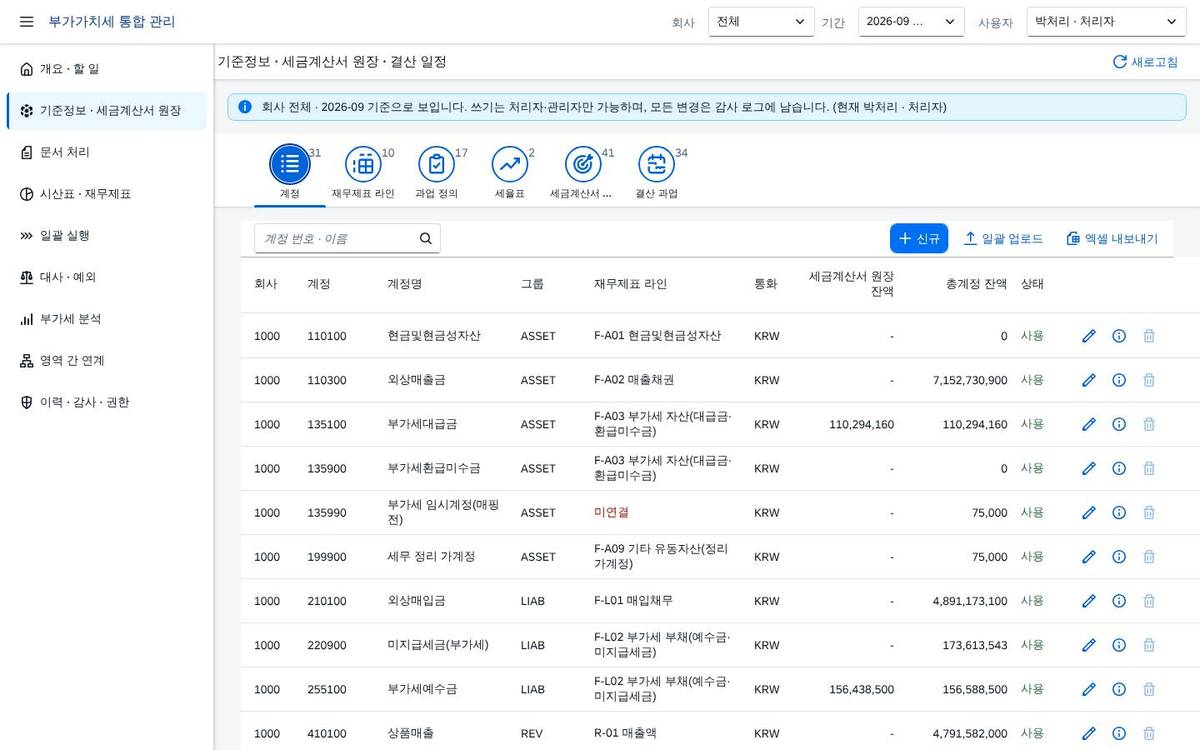Viewport: 1200px width, 750px height.
Task: Show info for account 210100
Action: tap(1119, 601)
